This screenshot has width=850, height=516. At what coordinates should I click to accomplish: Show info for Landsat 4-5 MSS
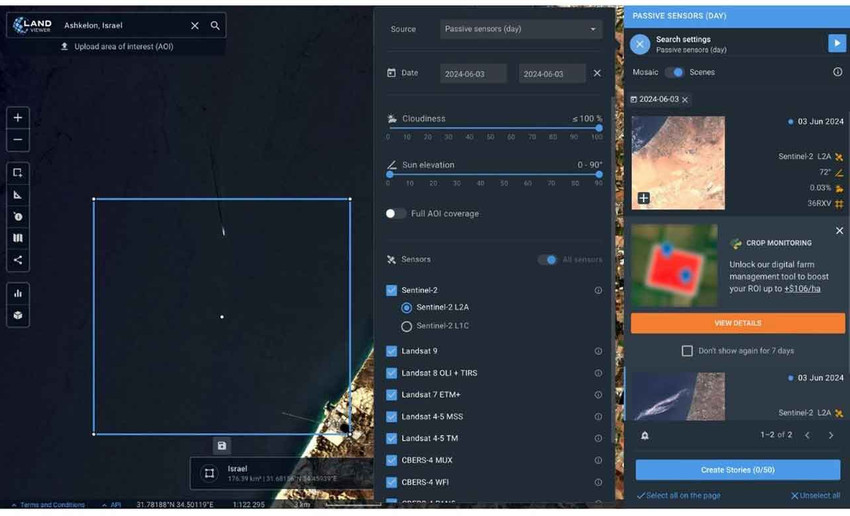(x=598, y=417)
